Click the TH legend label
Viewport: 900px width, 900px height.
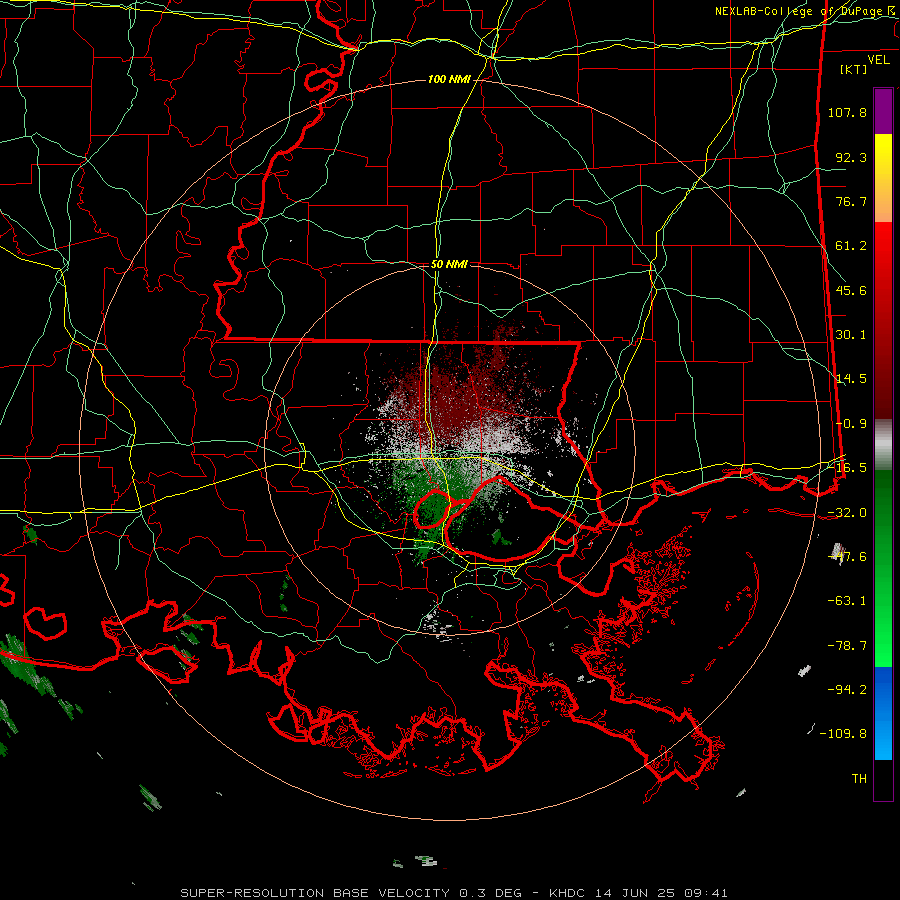tap(859, 779)
